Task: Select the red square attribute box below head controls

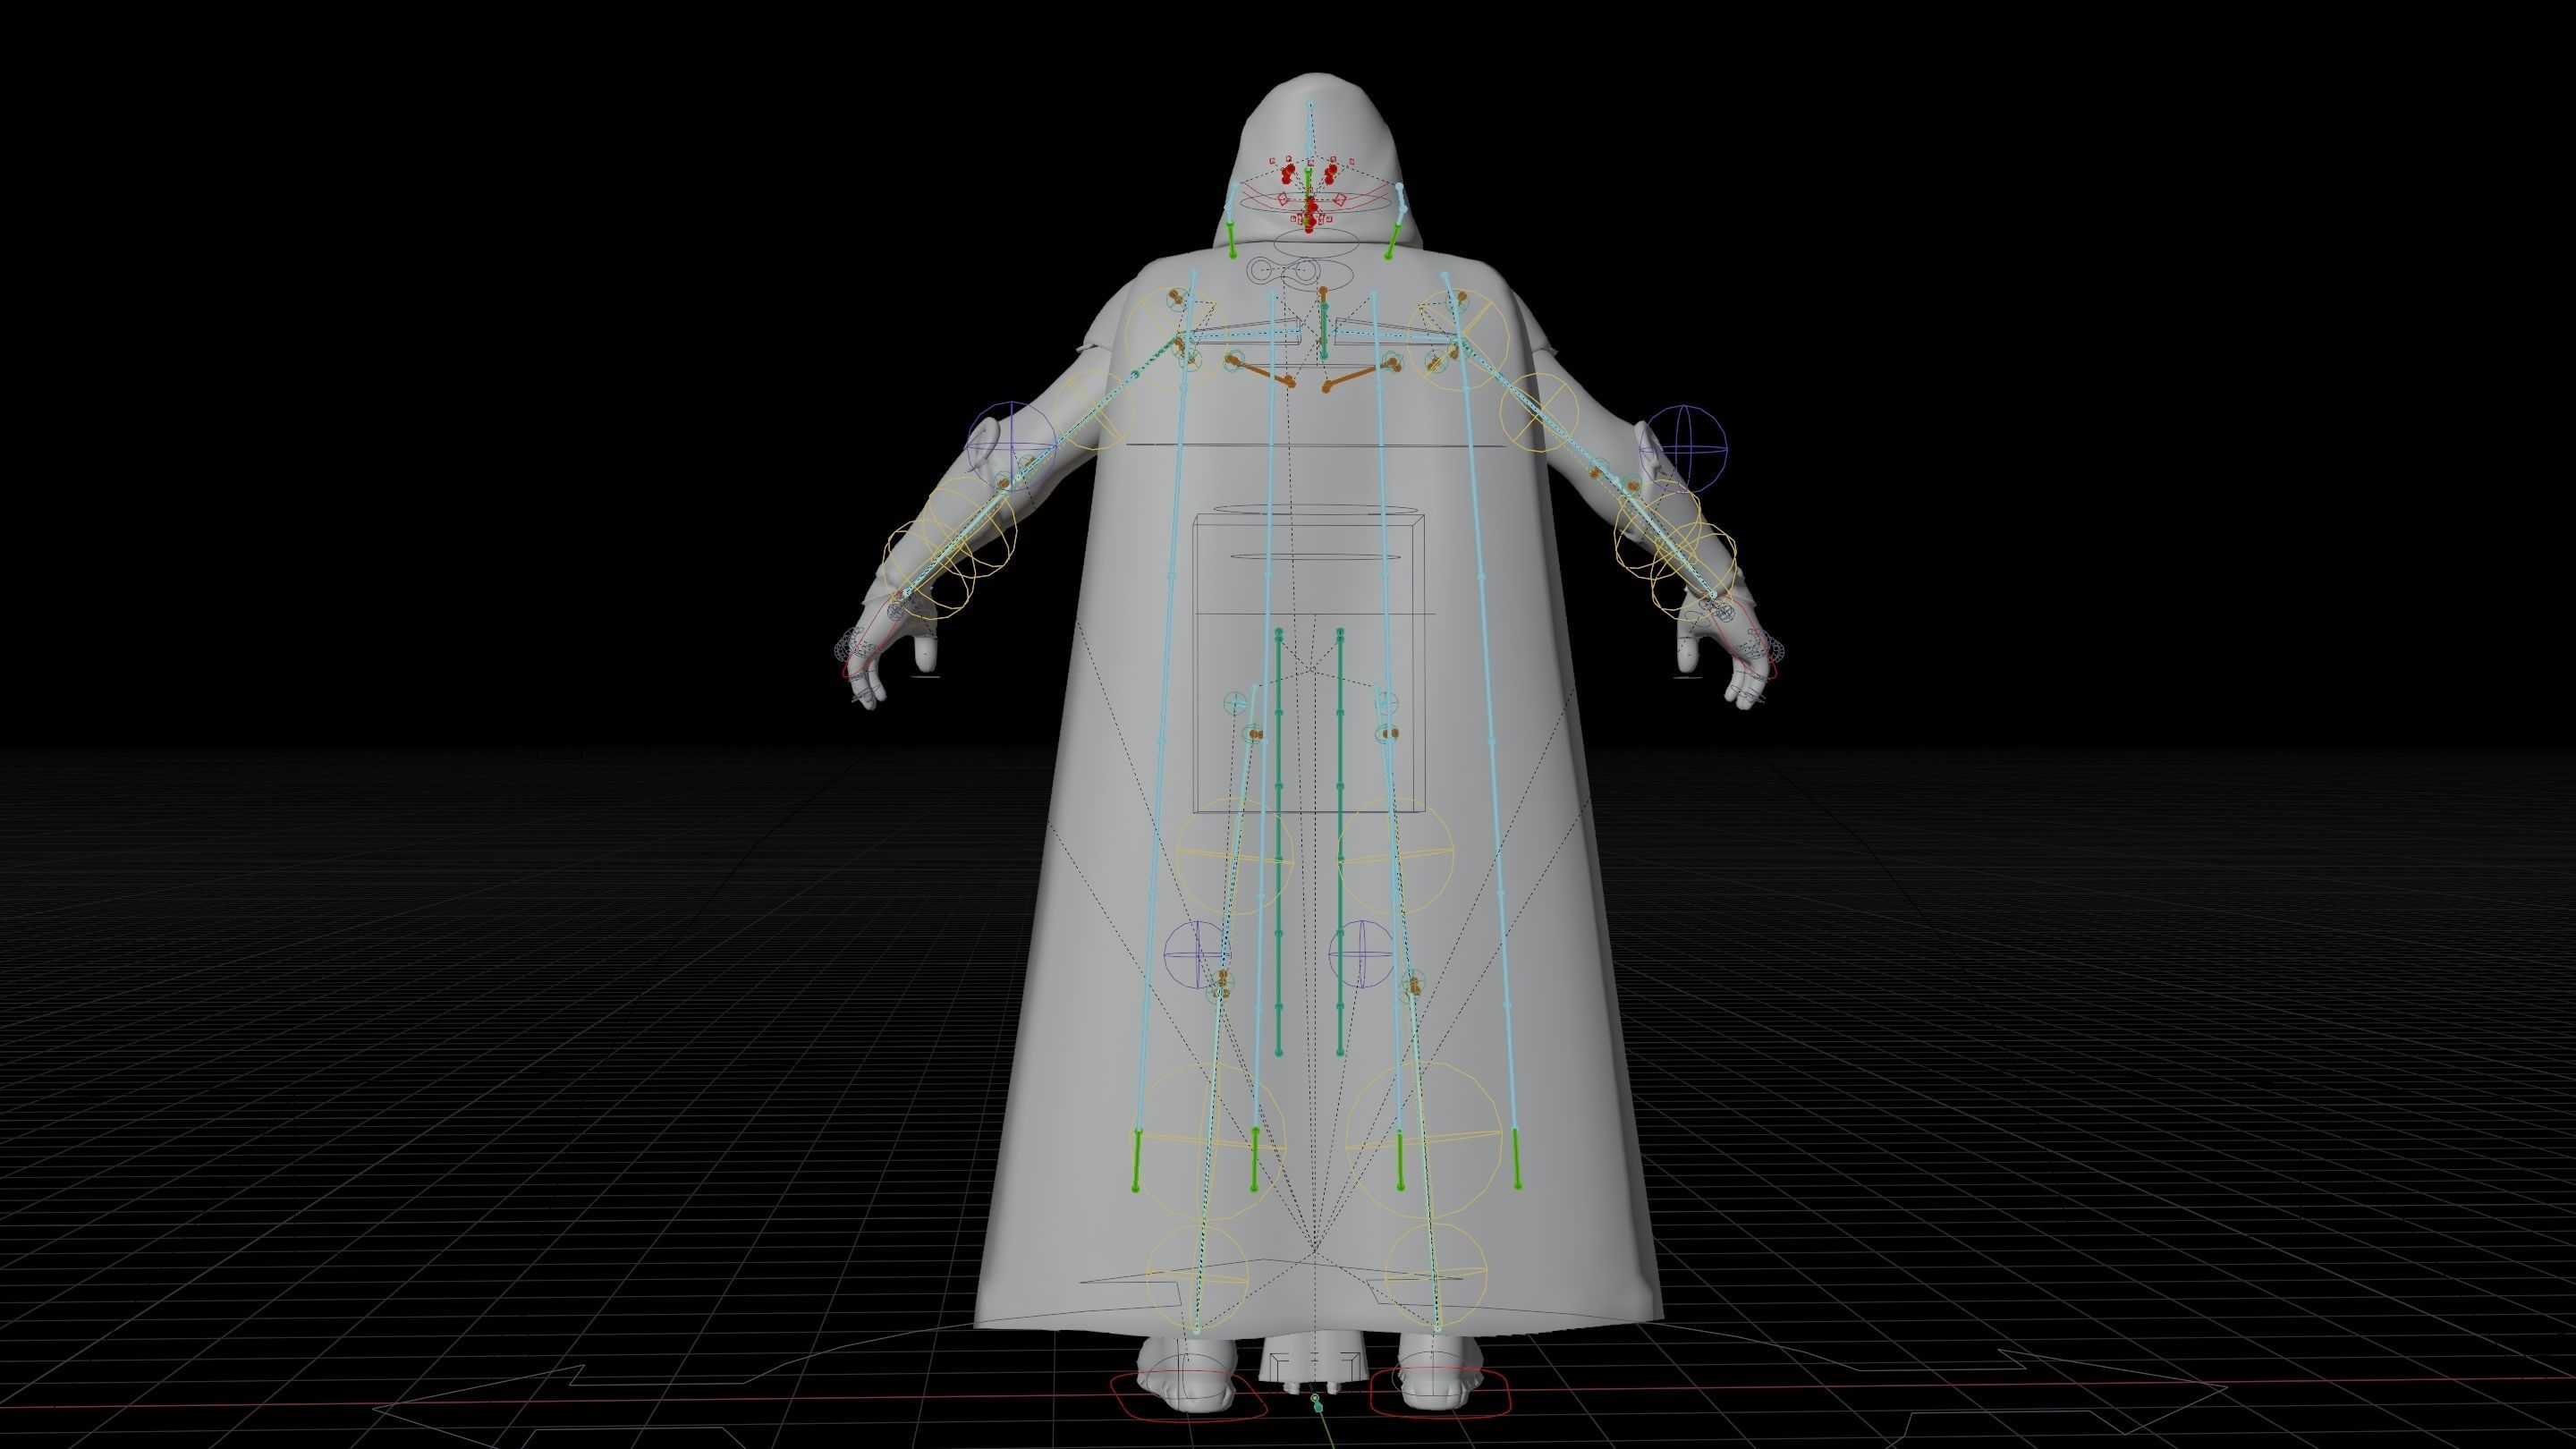Action: (1295, 222)
